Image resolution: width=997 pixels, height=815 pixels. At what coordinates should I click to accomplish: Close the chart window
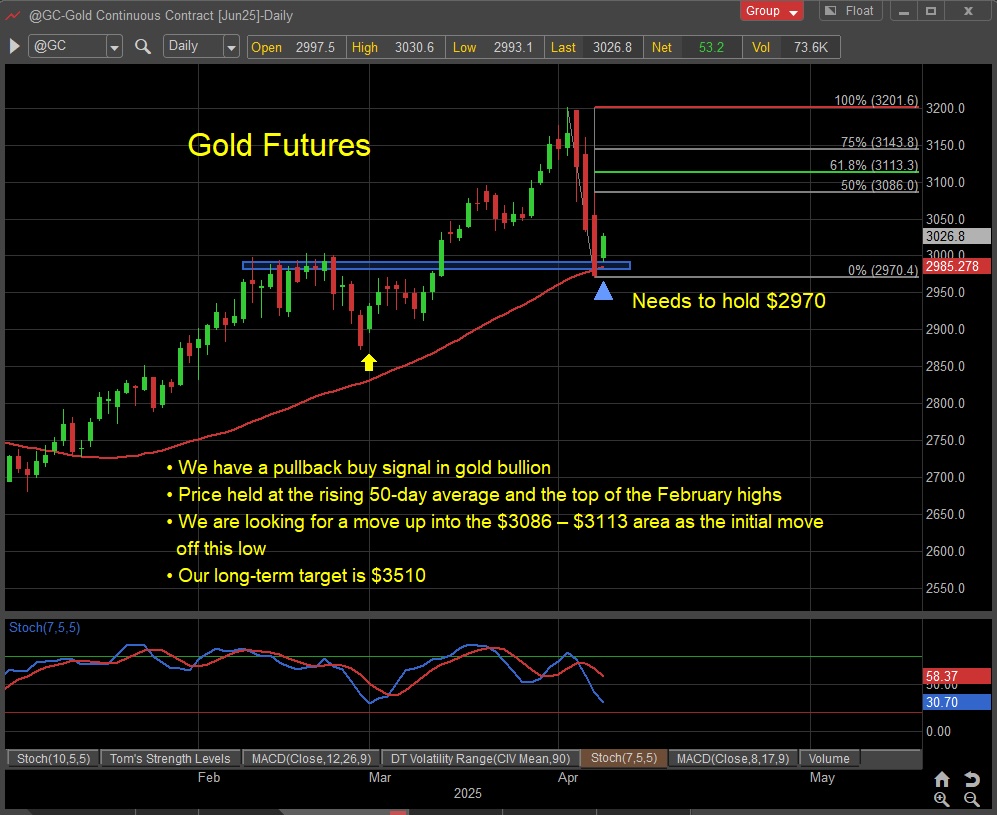pos(968,11)
